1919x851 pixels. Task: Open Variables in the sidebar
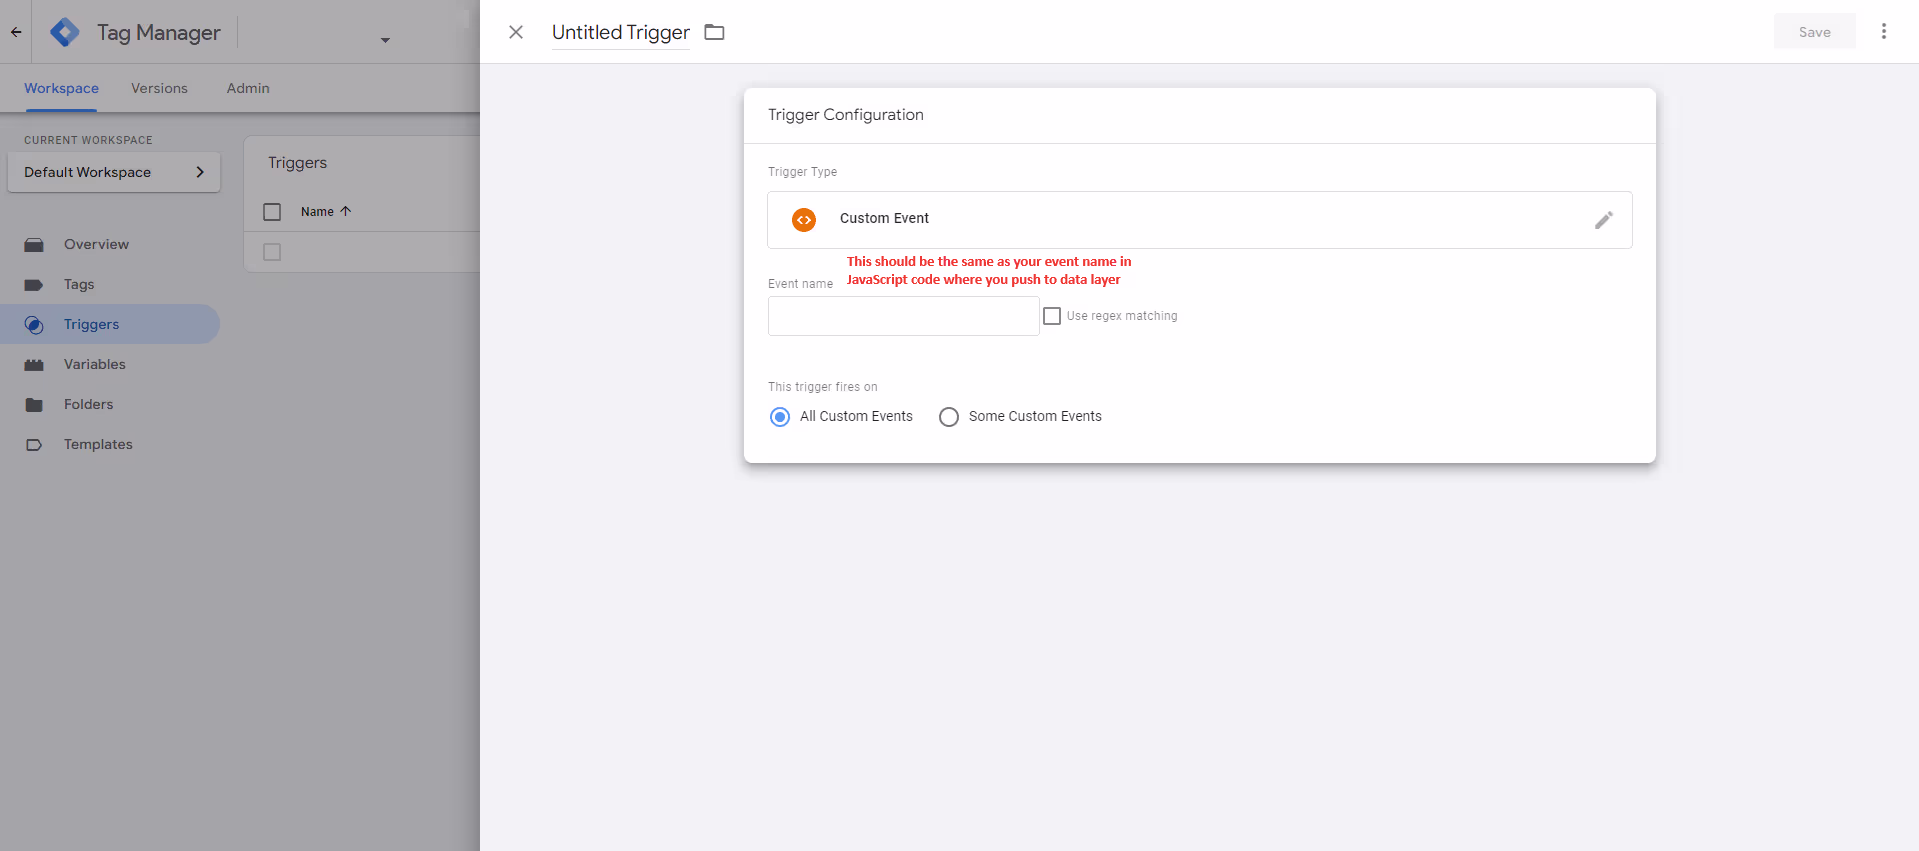(x=95, y=364)
